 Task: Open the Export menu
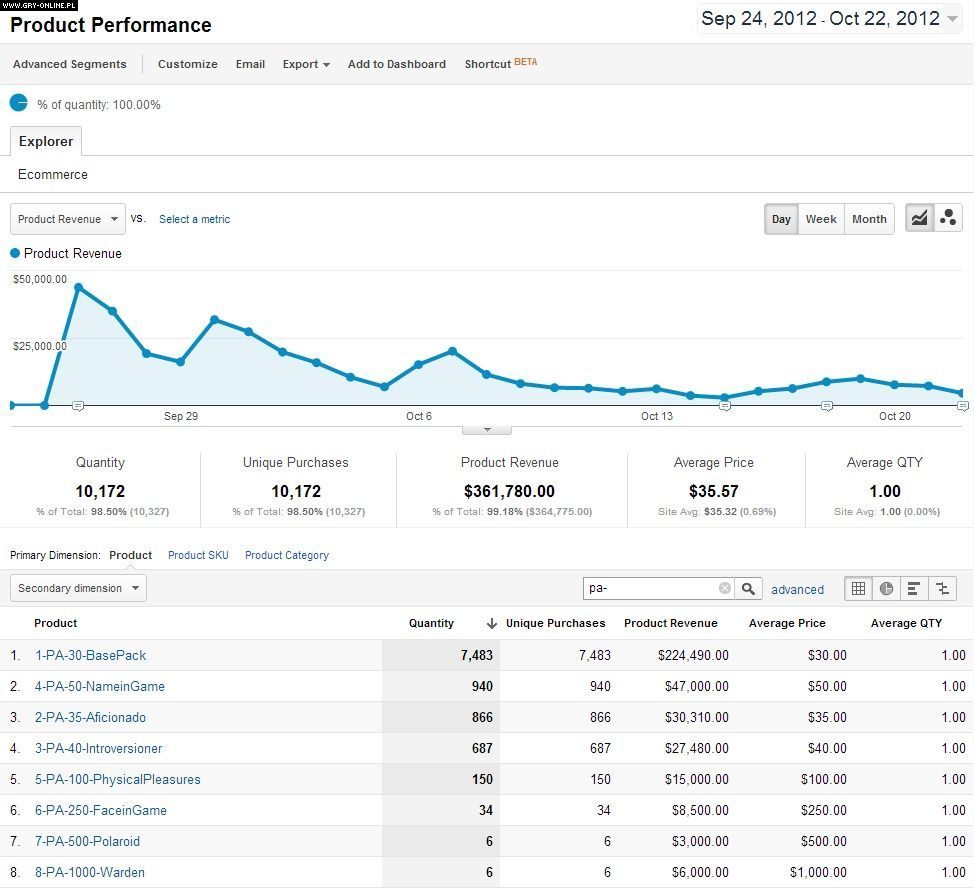(305, 64)
